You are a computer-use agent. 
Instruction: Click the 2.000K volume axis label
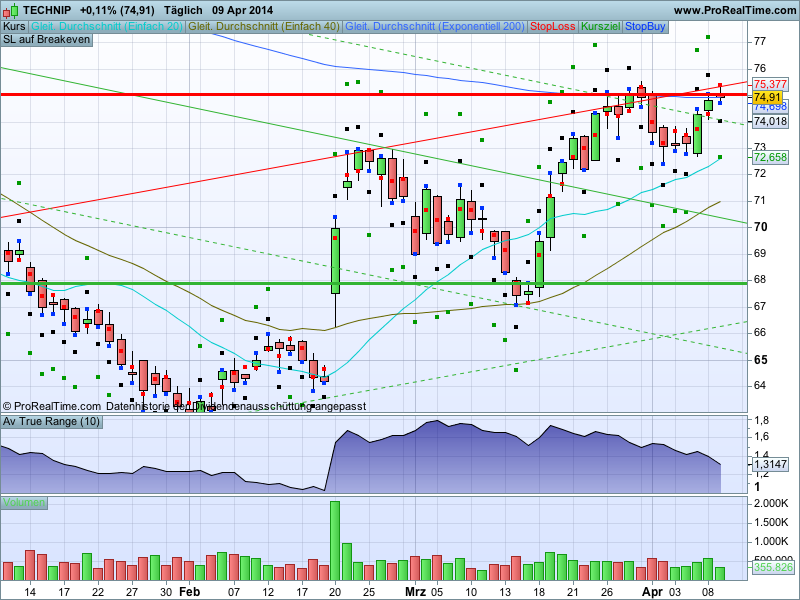(771, 504)
